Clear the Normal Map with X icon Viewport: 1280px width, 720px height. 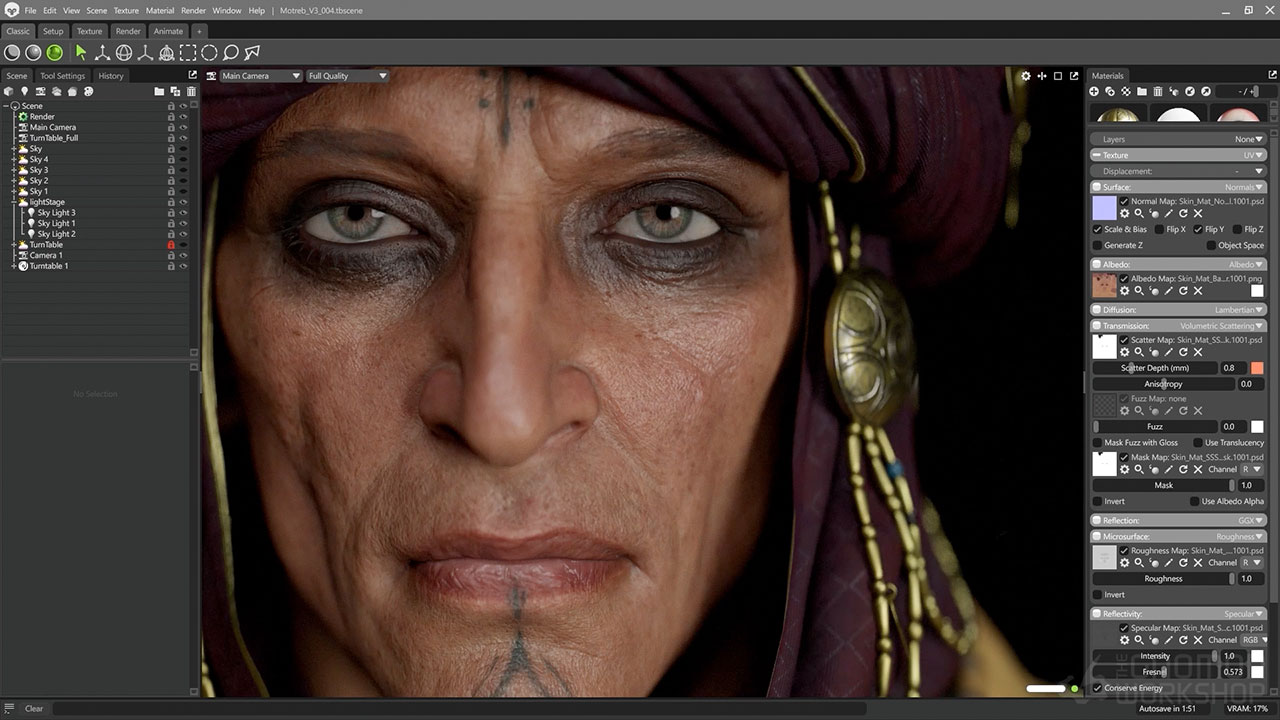click(x=1197, y=214)
